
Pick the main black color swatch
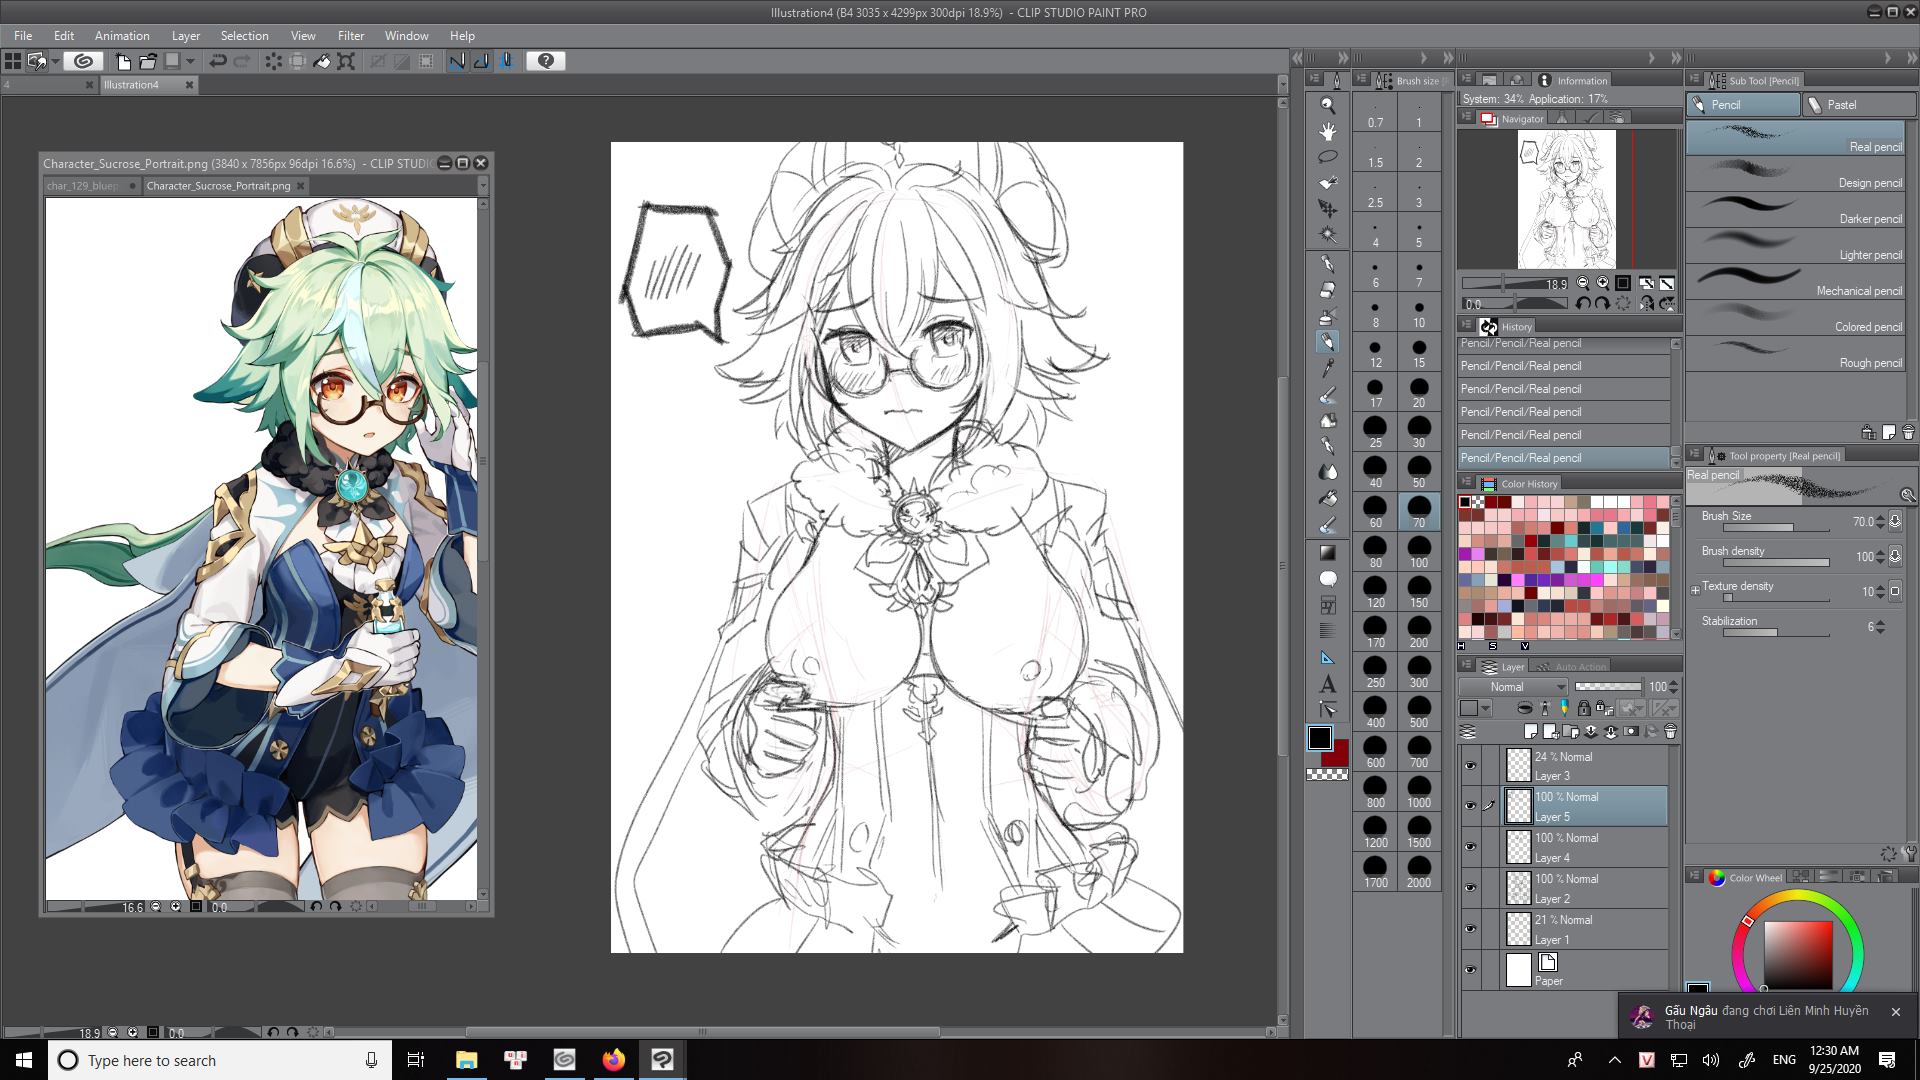click(x=1320, y=738)
